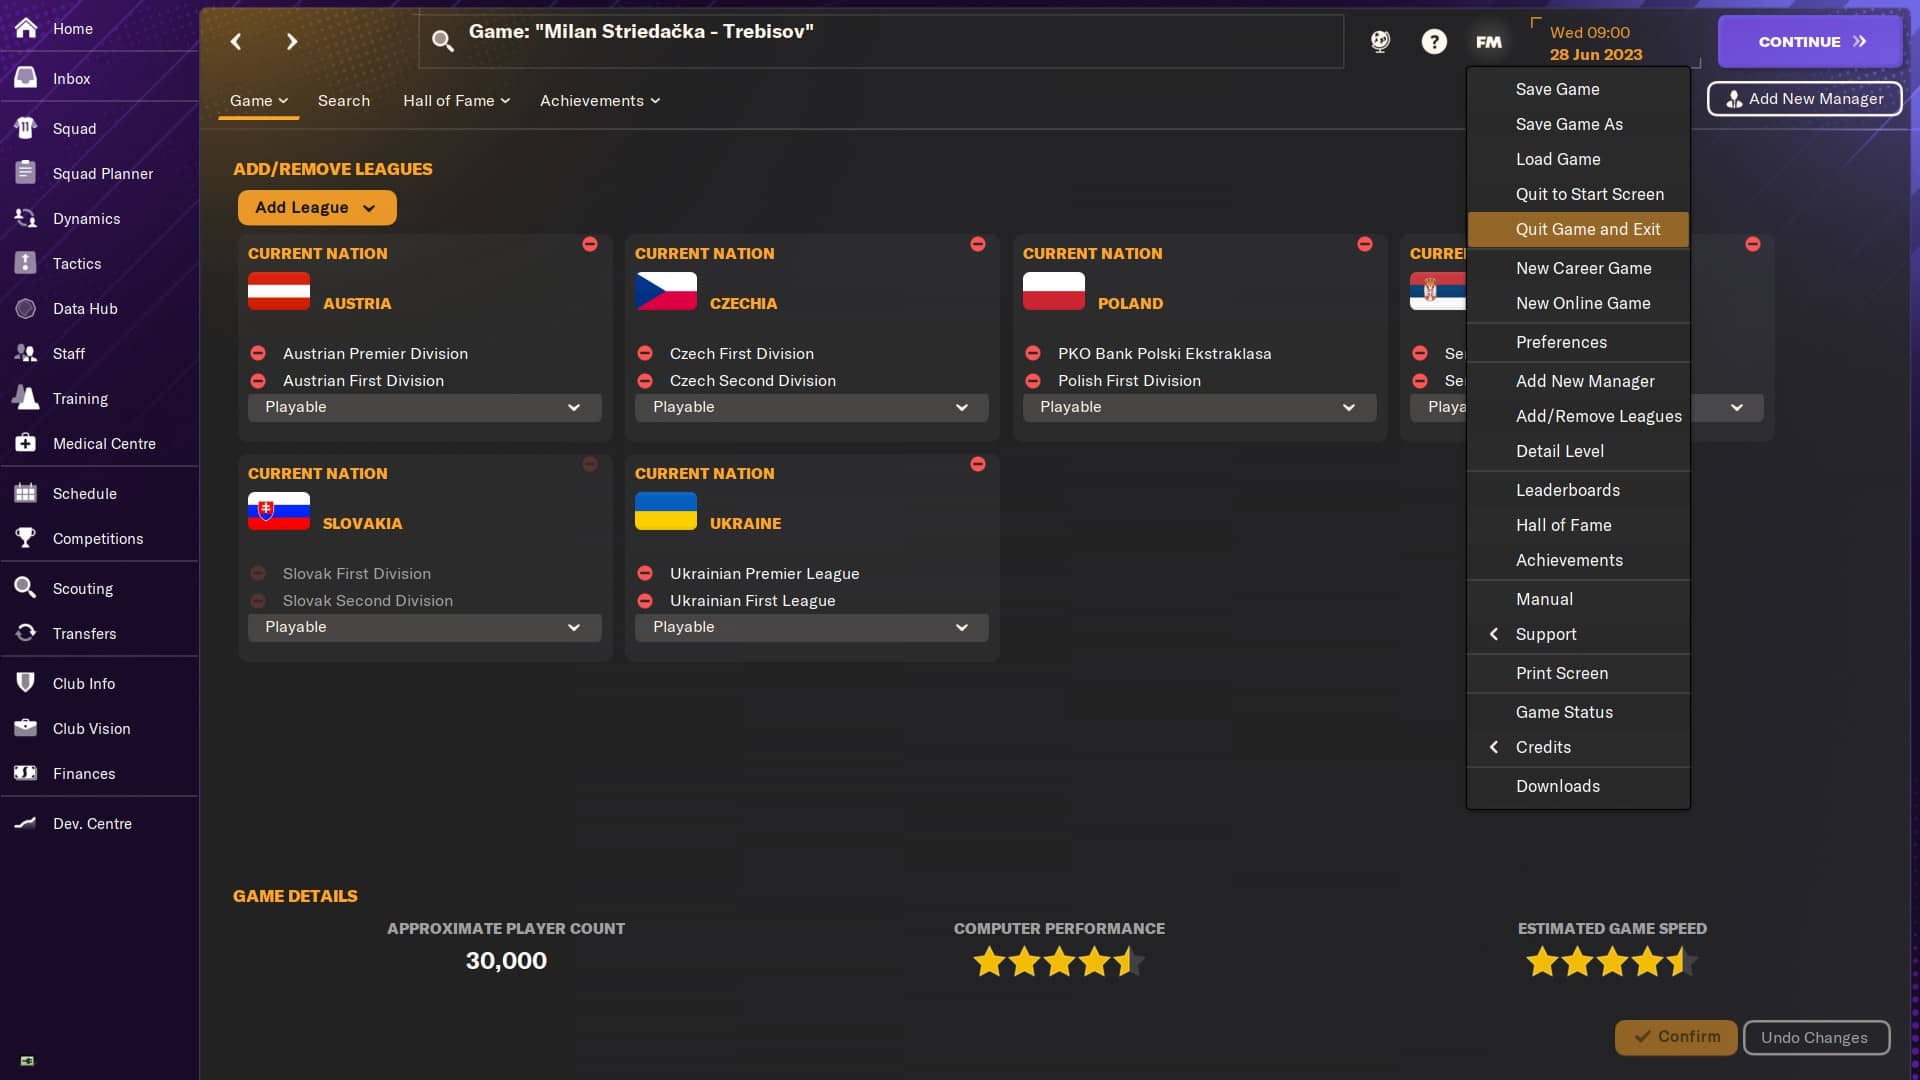Open the Squad Planner icon

pos(26,173)
